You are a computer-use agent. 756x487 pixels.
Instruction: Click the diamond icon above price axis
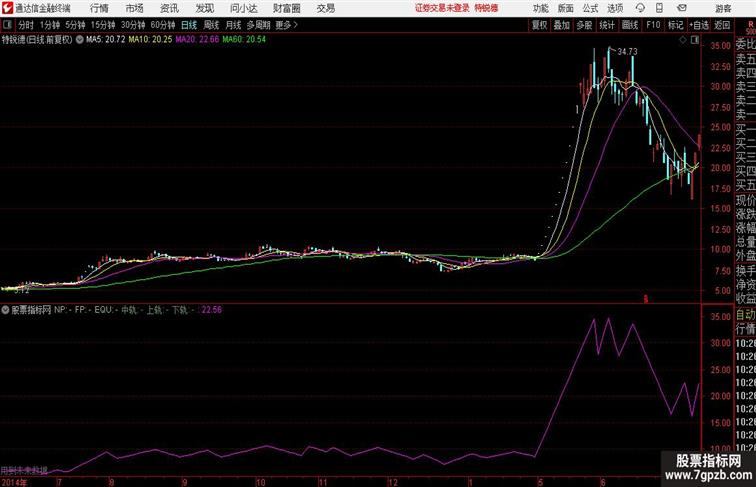[x=683, y=41]
